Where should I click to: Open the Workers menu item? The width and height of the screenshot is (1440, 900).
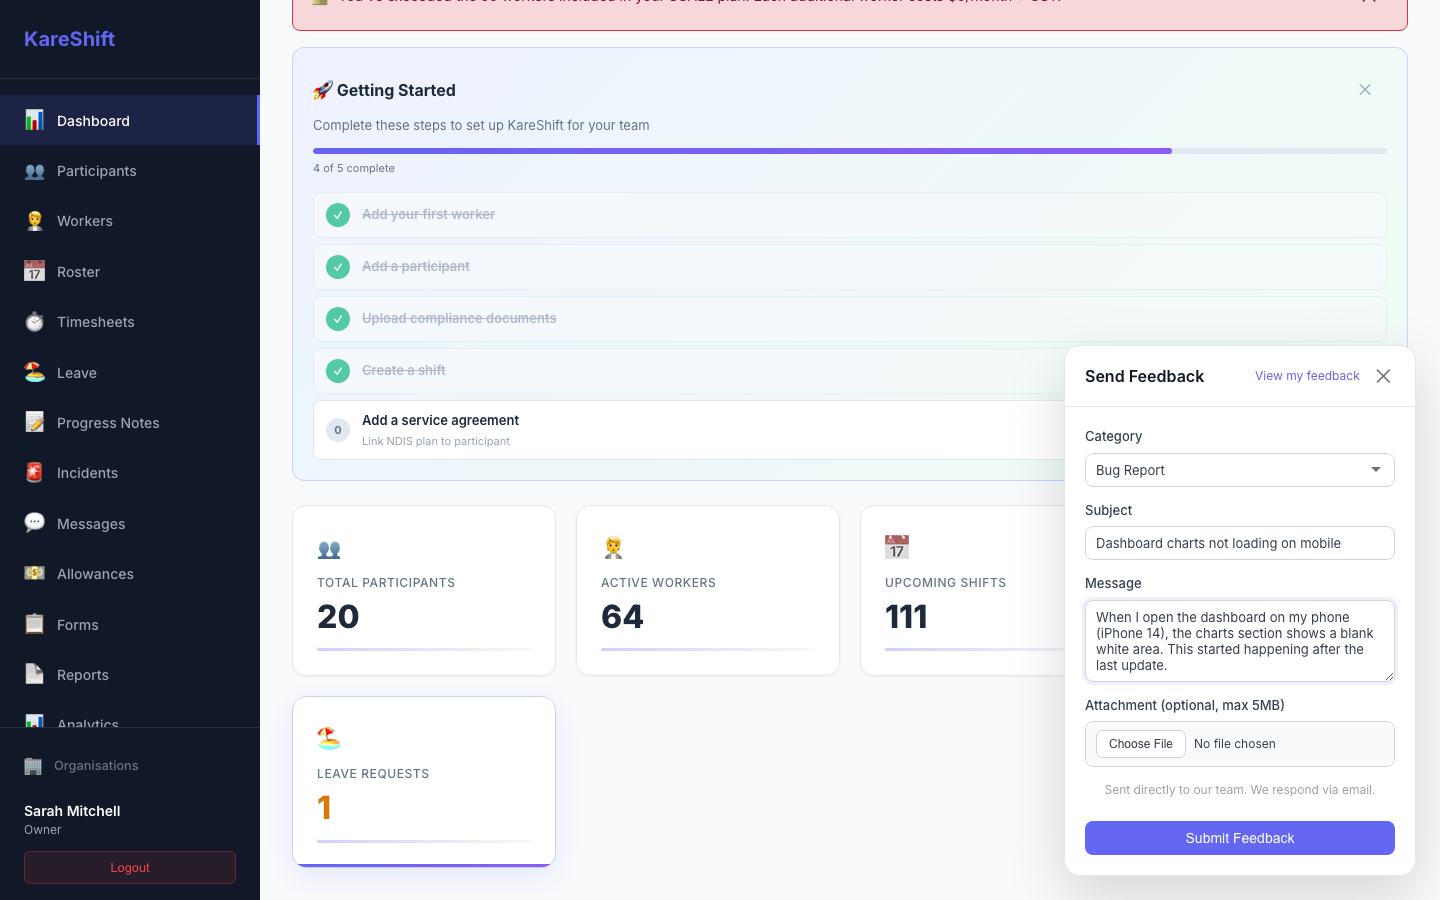coord(130,221)
